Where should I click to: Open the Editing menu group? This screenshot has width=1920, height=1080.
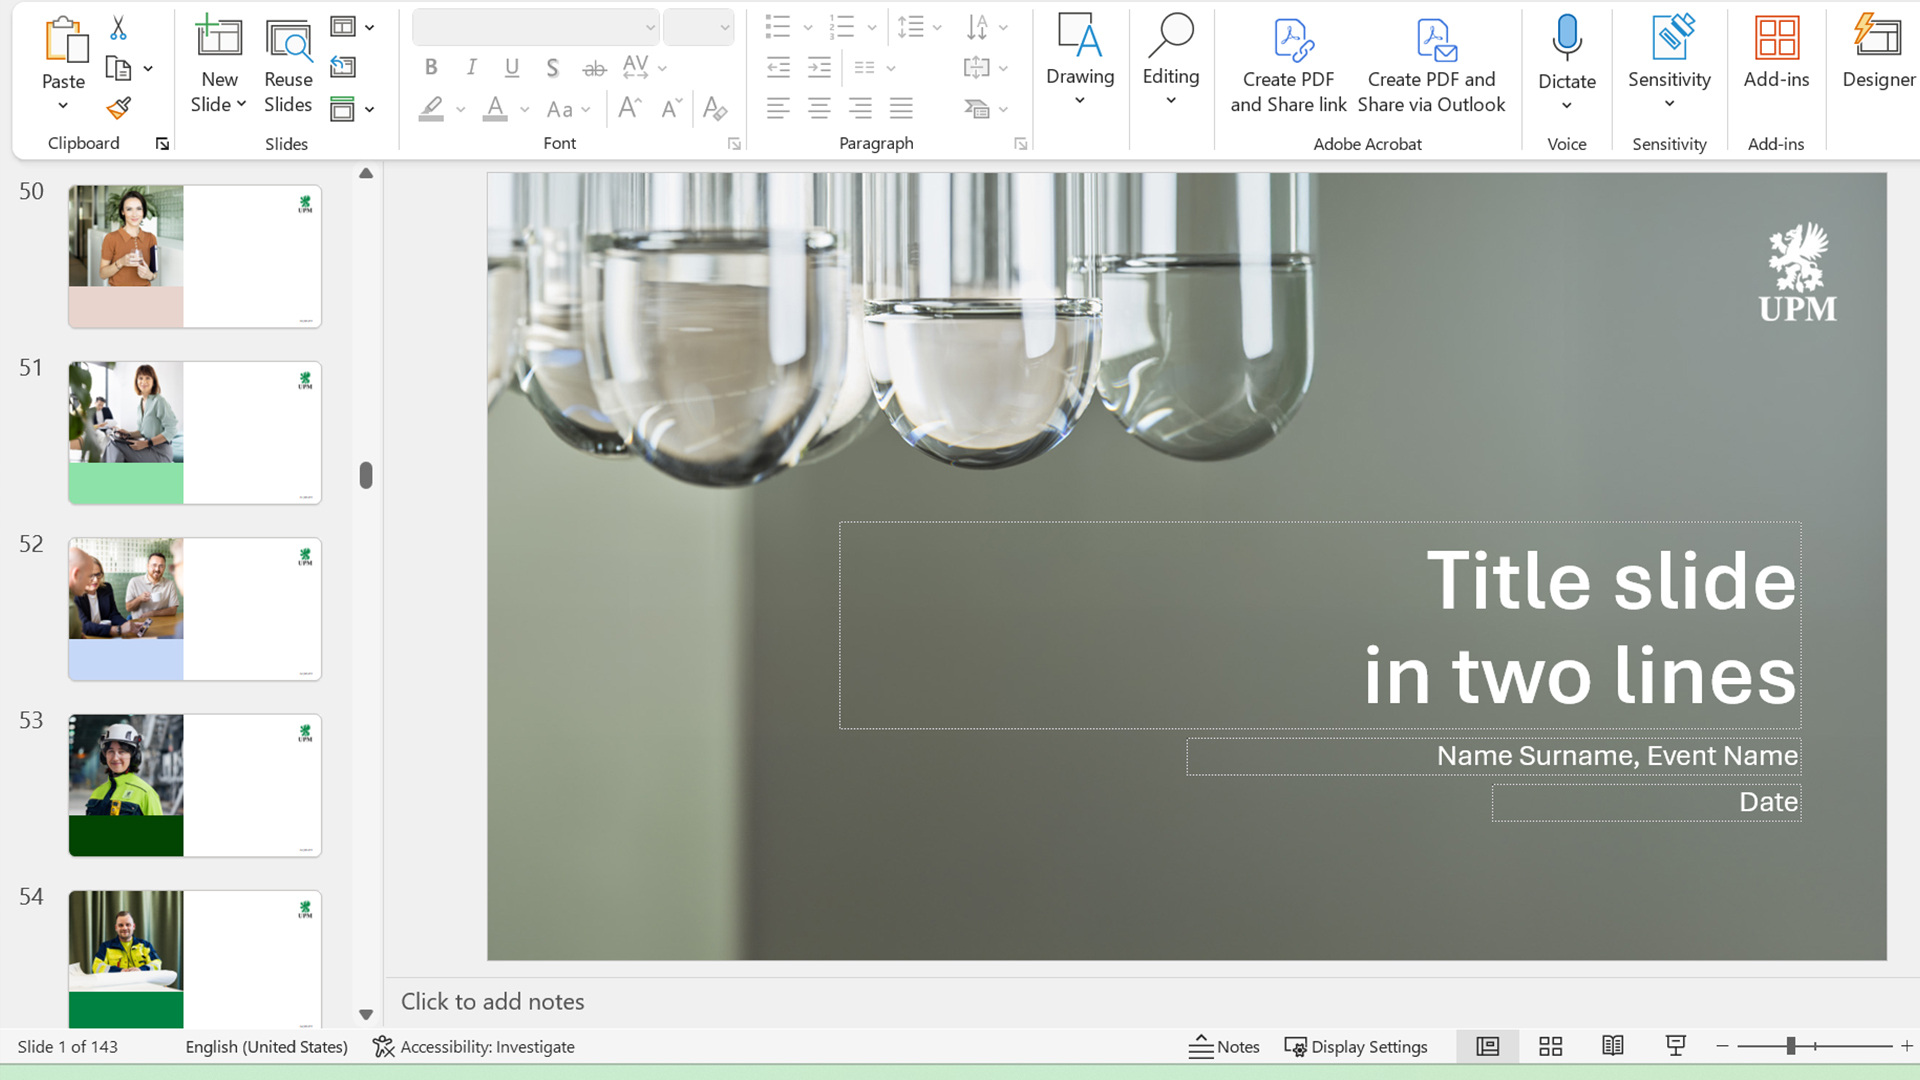coord(1171,60)
